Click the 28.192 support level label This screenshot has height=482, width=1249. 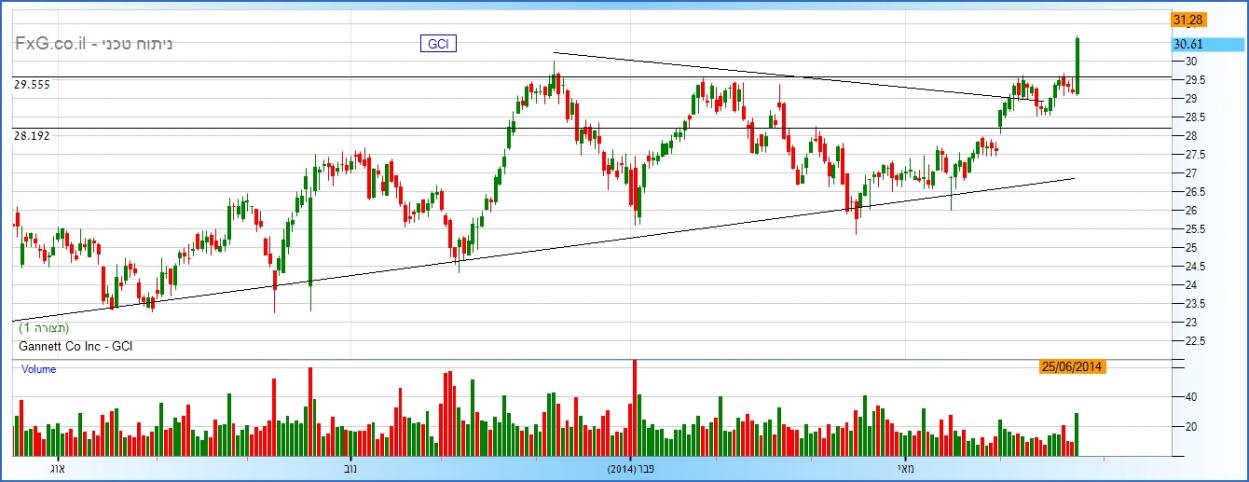coord(32,135)
